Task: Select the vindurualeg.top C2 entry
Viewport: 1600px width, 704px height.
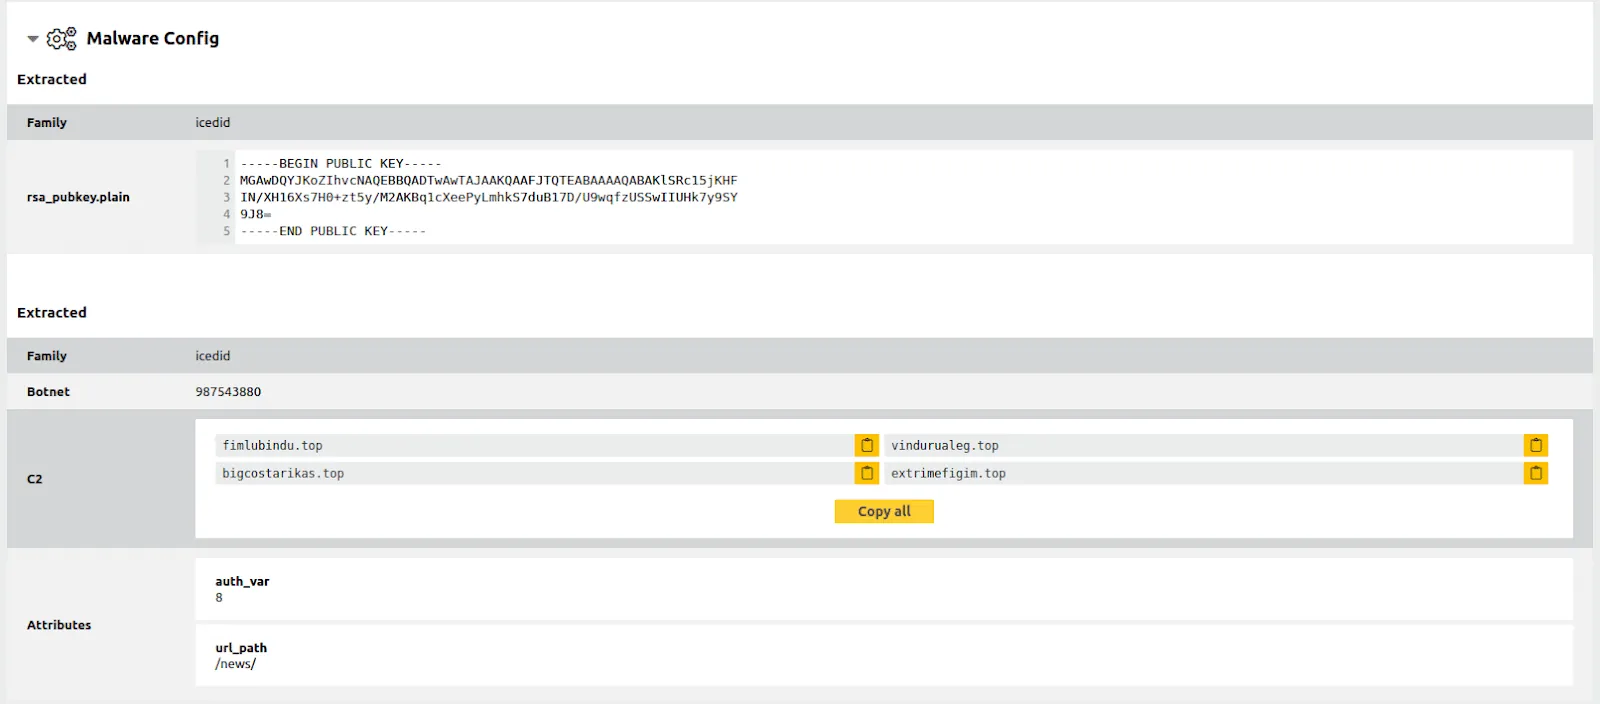Action: point(1203,445)
